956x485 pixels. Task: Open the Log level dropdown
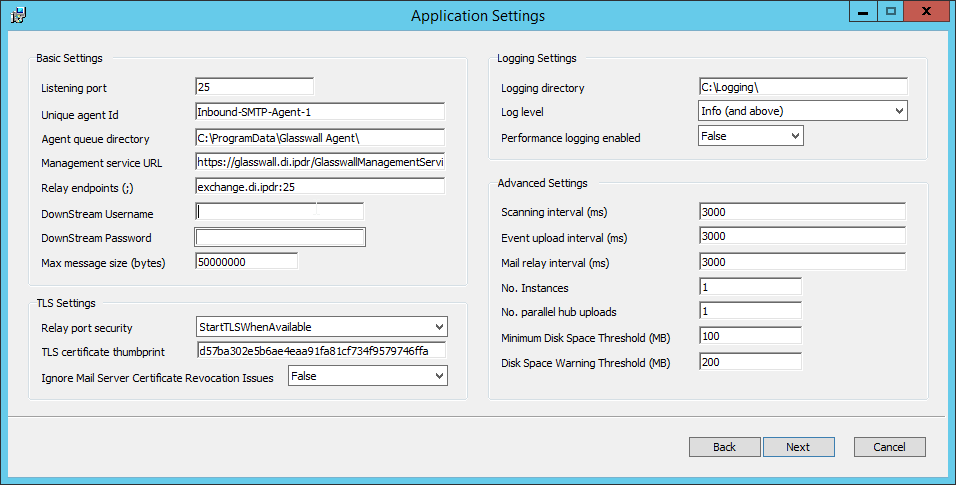[802, 111]
